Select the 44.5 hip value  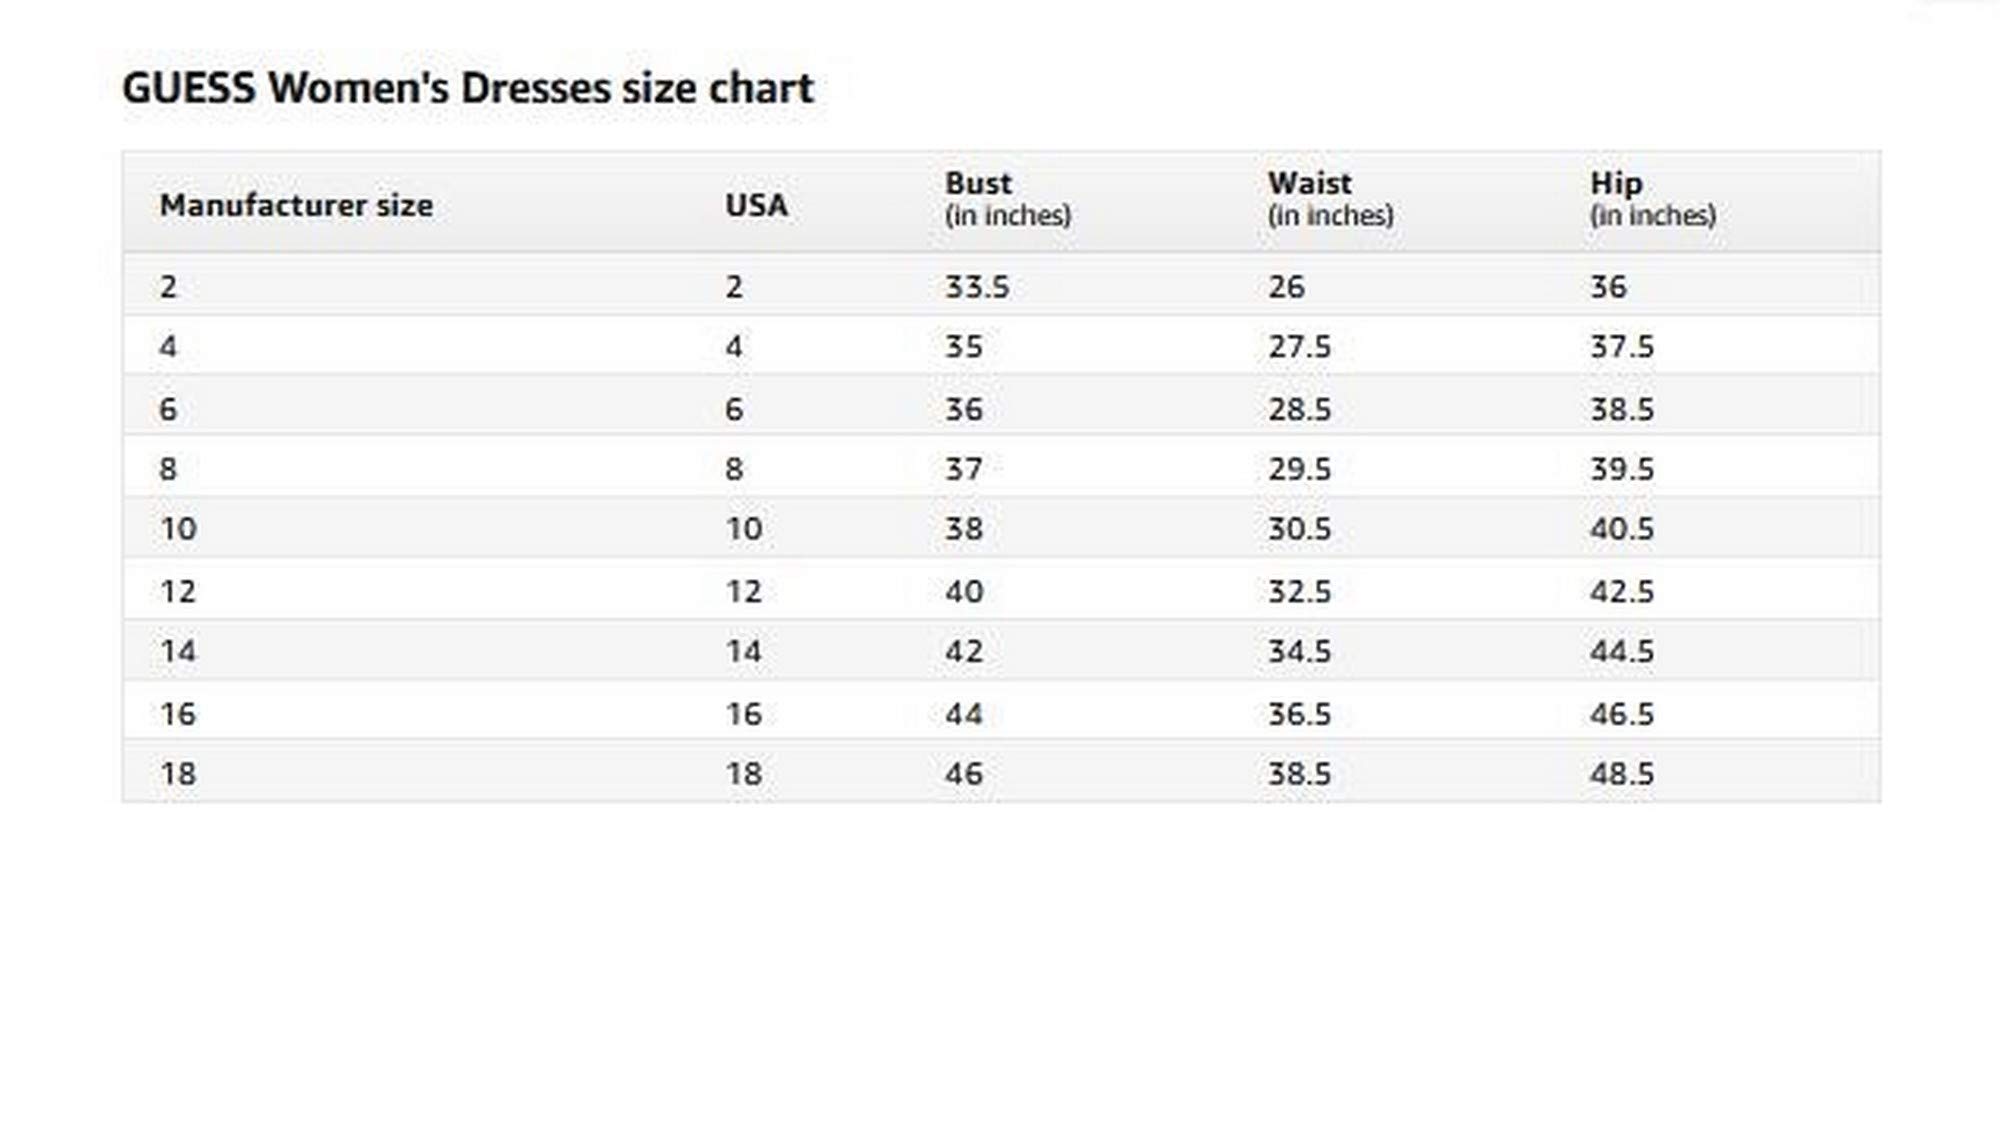coord(1621,652)
